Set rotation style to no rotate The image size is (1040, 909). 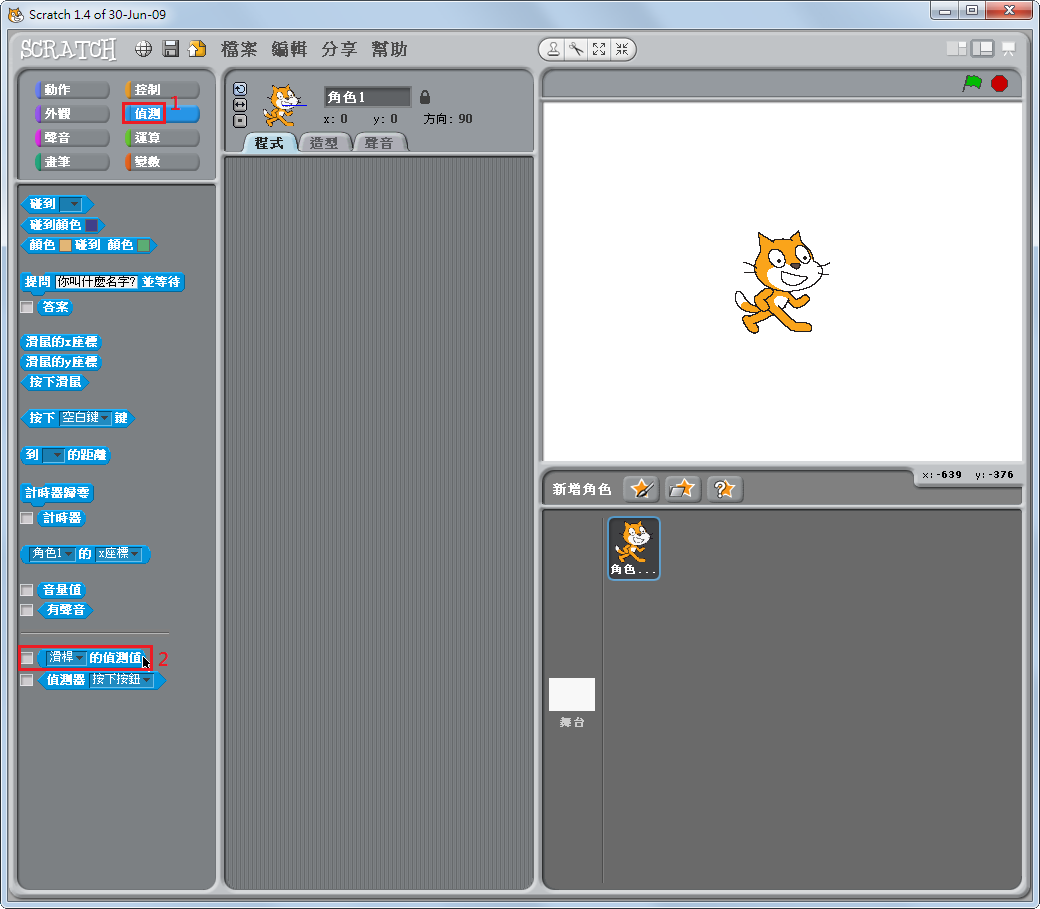click(x=240, y=121)
